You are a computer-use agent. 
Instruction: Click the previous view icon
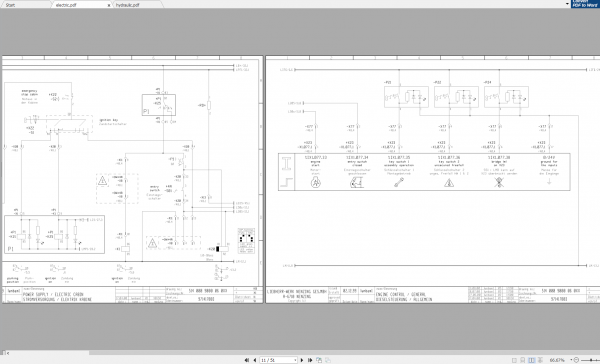(x=319, y=360)
